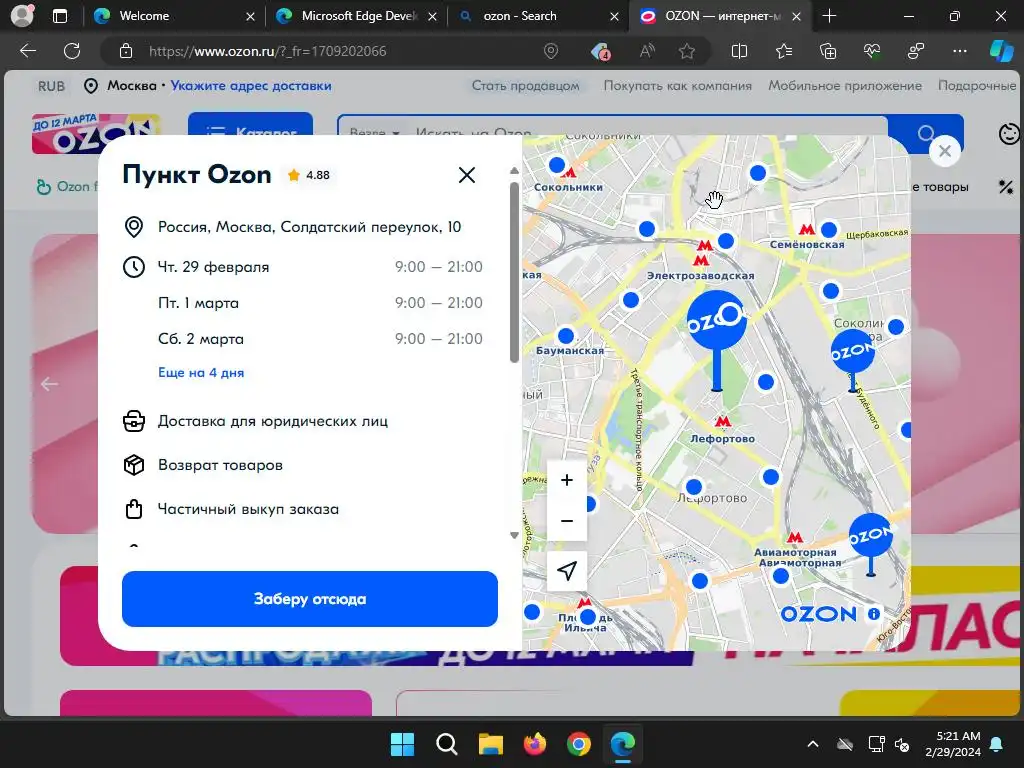This screenshot has height=768, width=1024.
Task: Open the Favorites list icon
Action: [x=784, y=51]
